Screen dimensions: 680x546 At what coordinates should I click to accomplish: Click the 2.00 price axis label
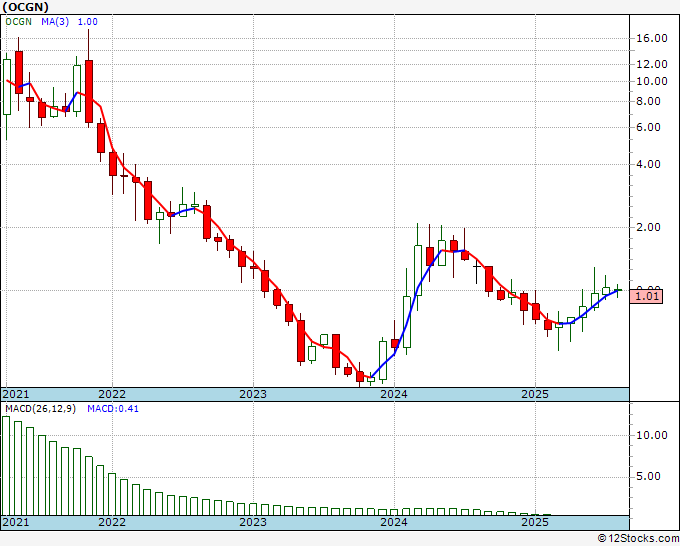click(x=648, y=227)
